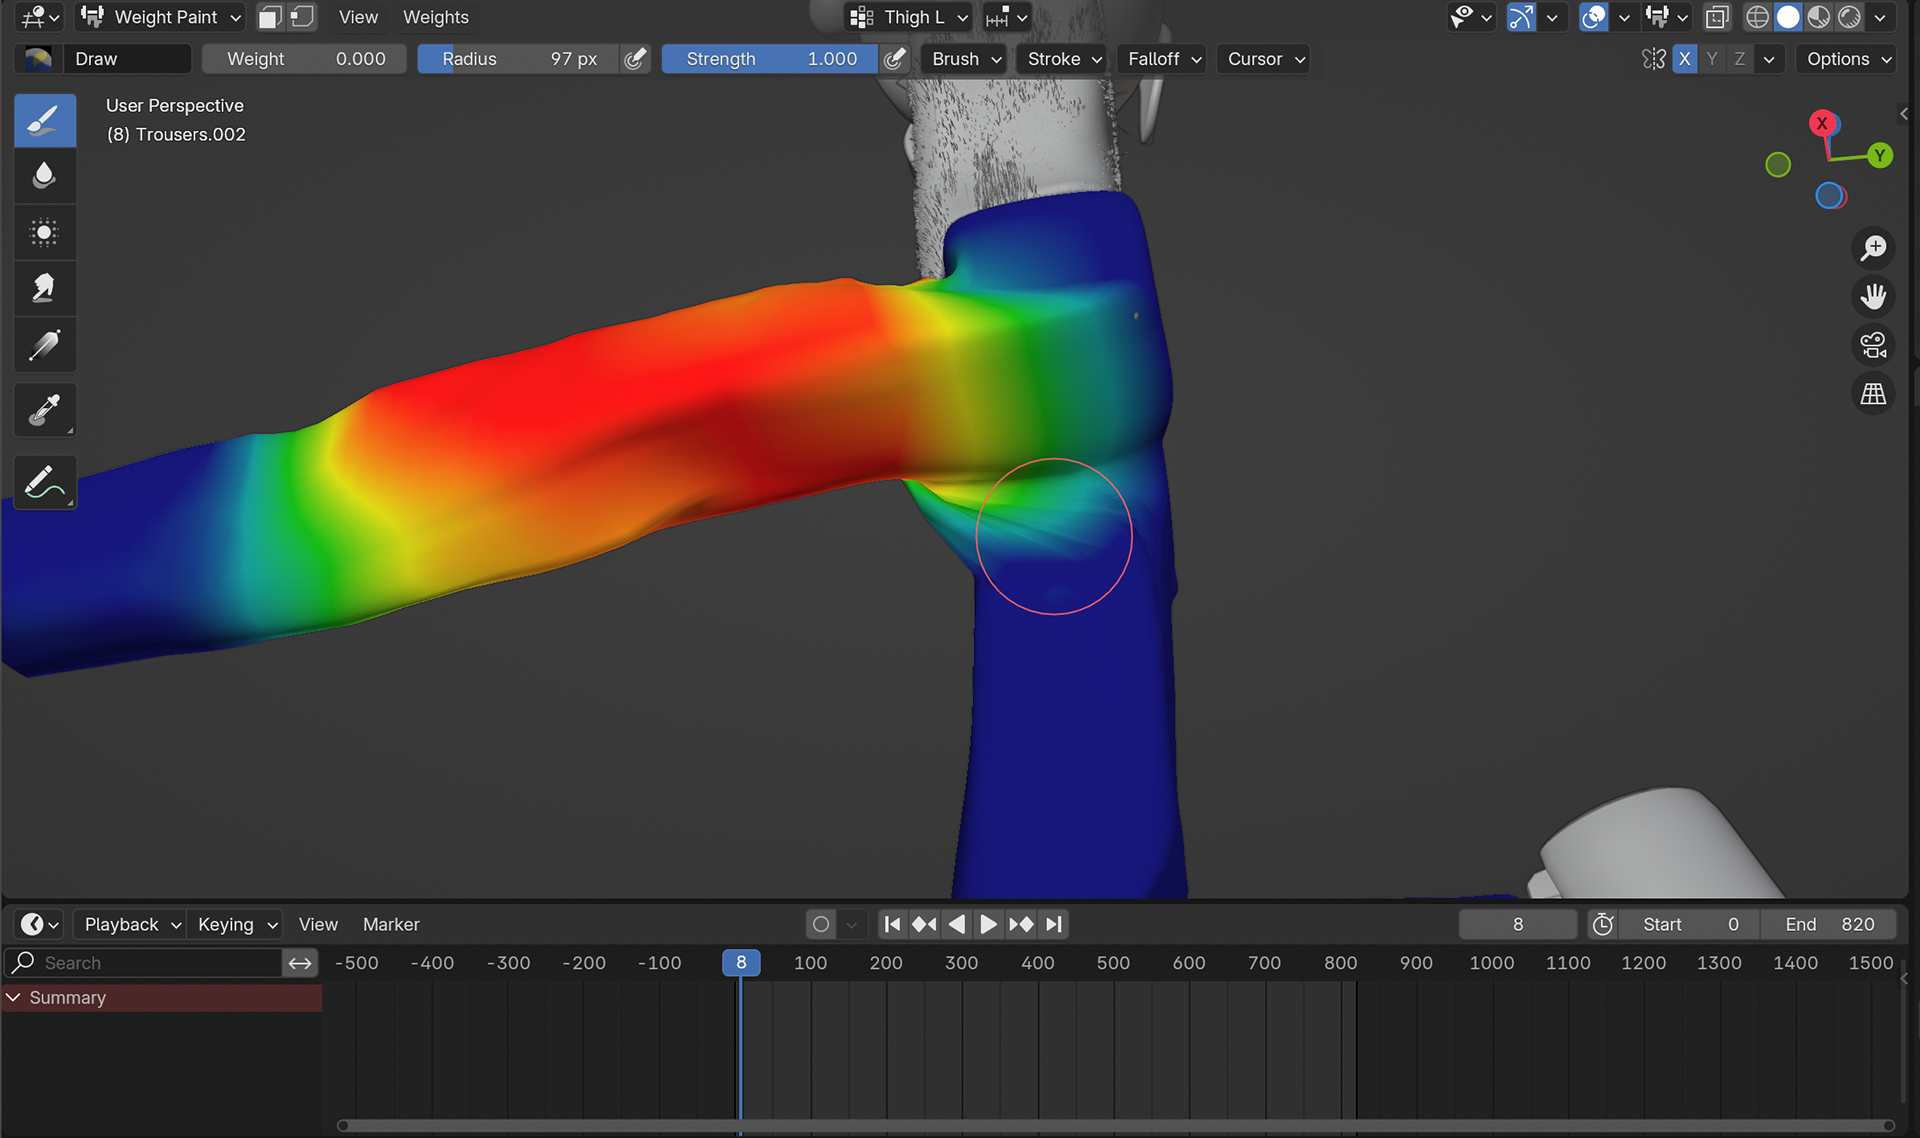
Task: Toggle viewport overlays display
Action: point(1593,17)
